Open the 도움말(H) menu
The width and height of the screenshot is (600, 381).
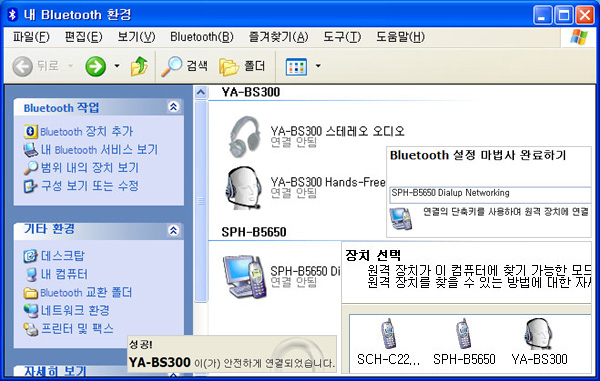pyautogui.click(x=400, y=37)
